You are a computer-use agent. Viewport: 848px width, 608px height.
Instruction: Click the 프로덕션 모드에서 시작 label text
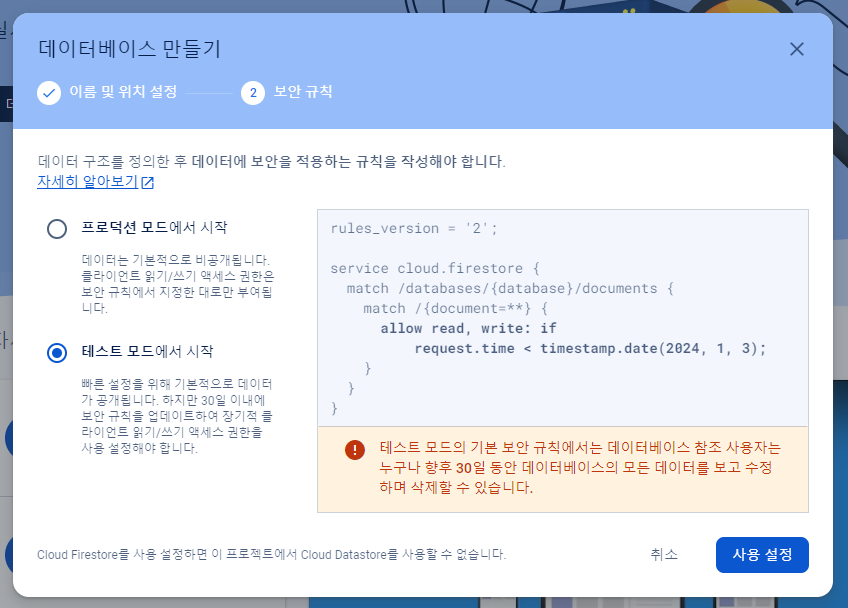tap(154, 227)
